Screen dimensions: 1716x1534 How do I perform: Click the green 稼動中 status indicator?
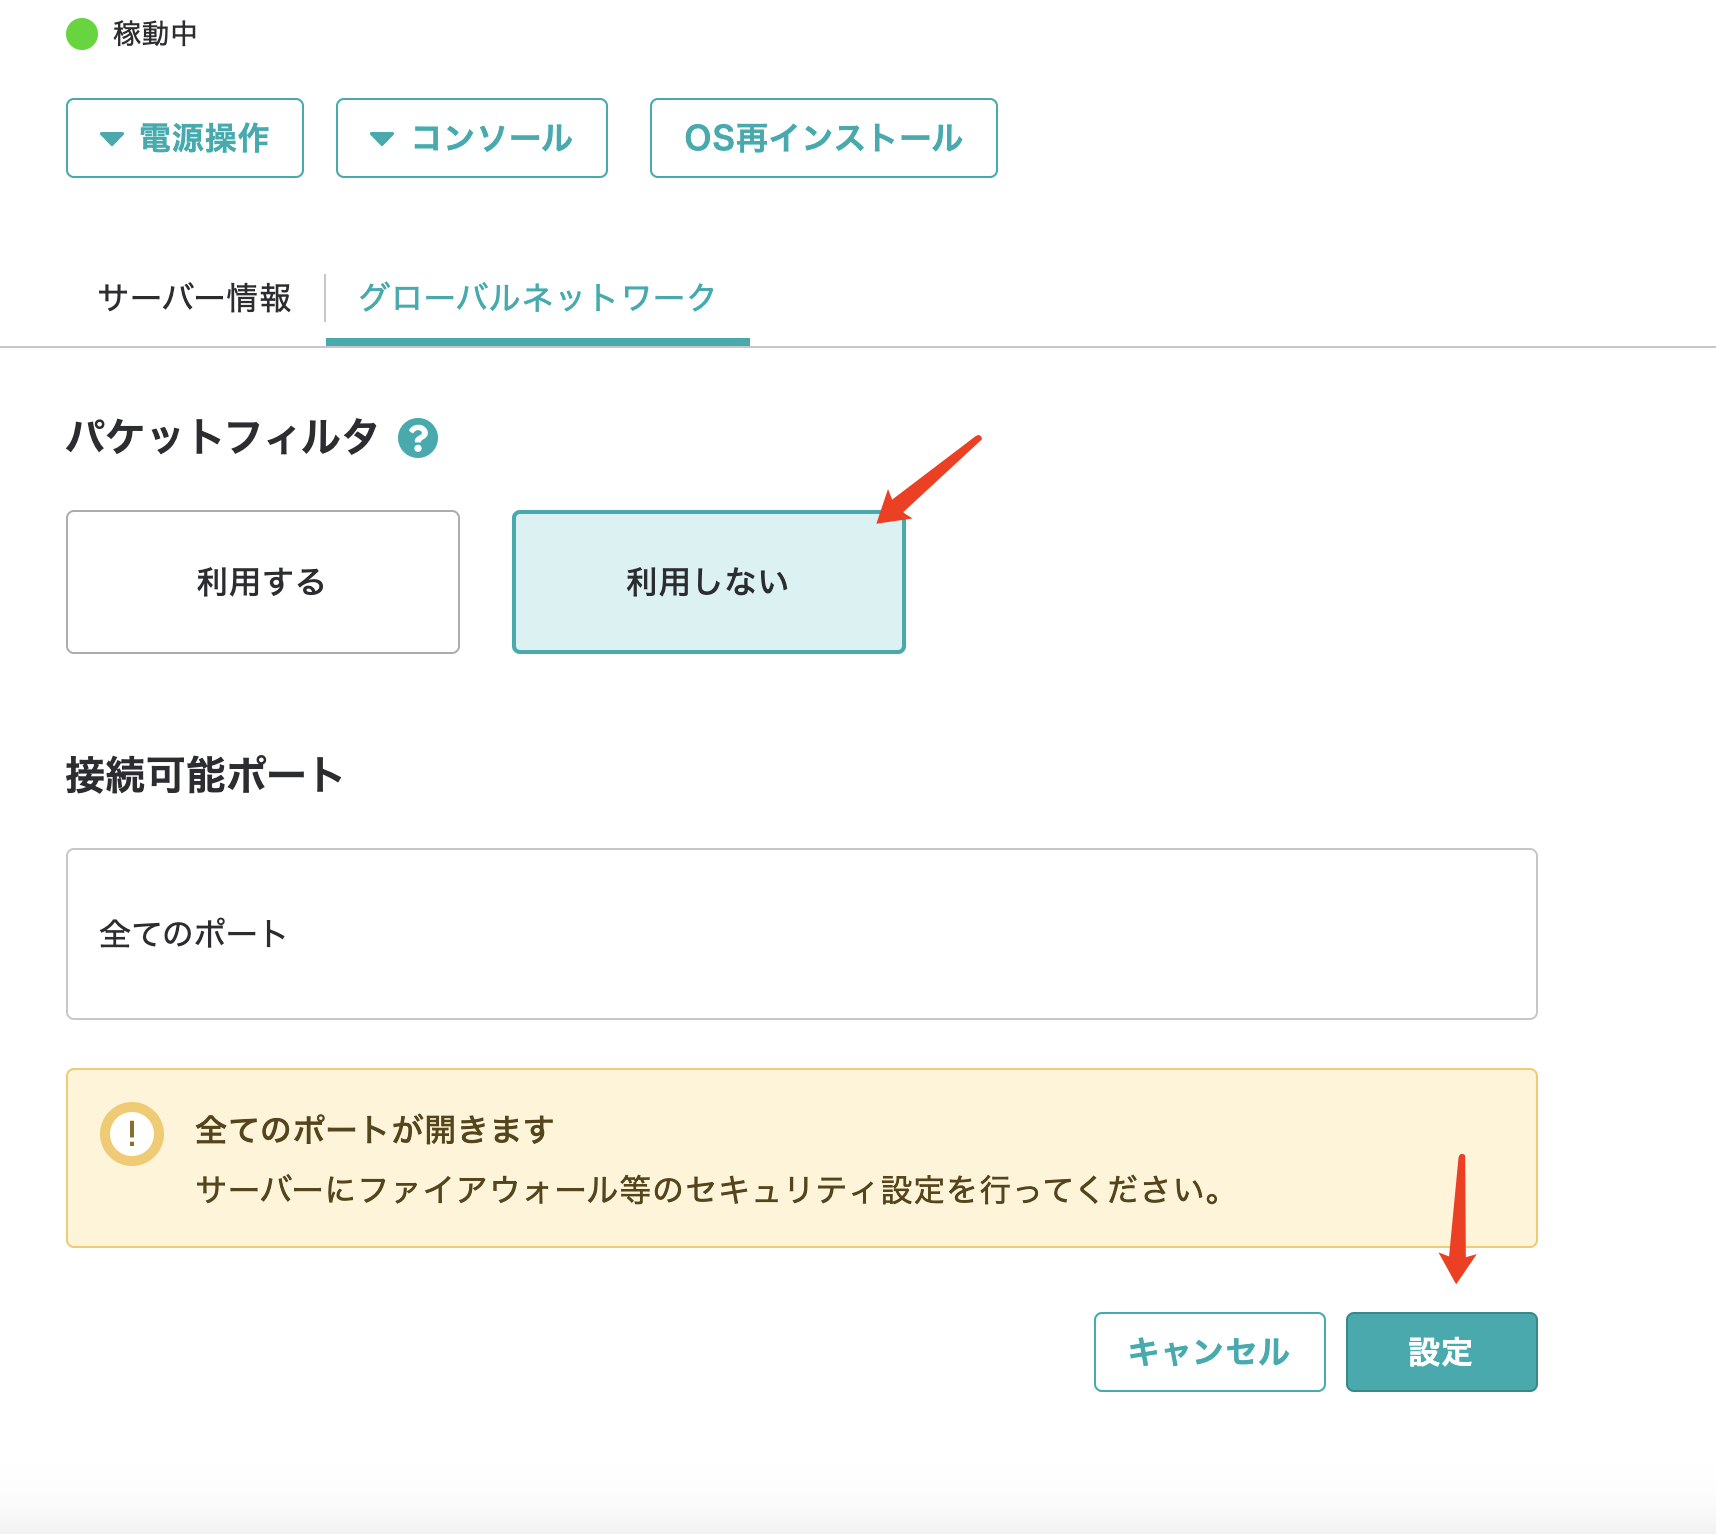click(x=82, y=34)
